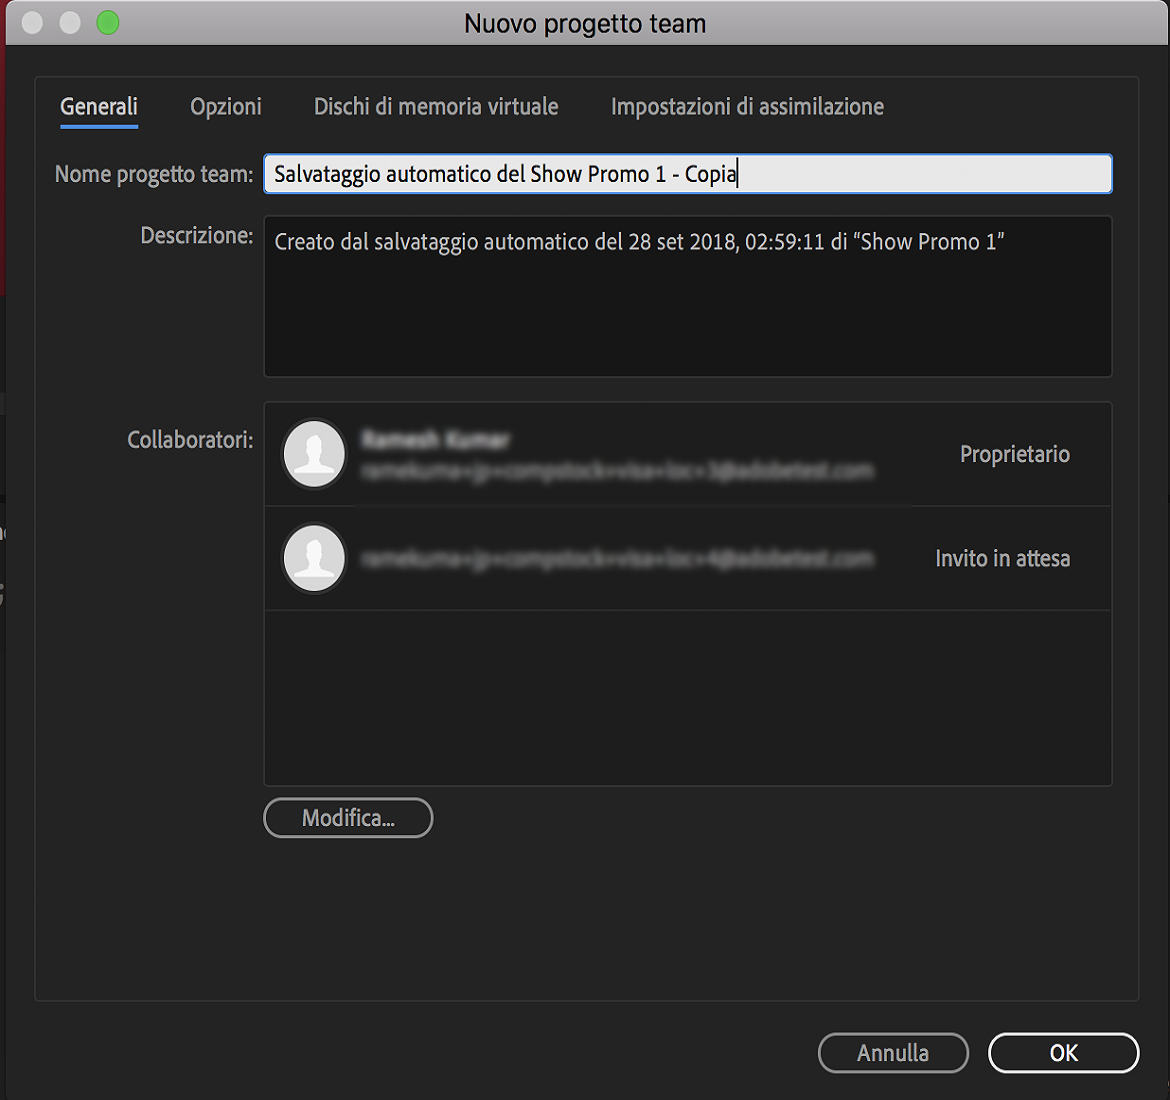Image resolution: width=1170 pixels, height=1100 pixels.
Task: Open the Opzioni tab
Action: click(x=225, y=107)
